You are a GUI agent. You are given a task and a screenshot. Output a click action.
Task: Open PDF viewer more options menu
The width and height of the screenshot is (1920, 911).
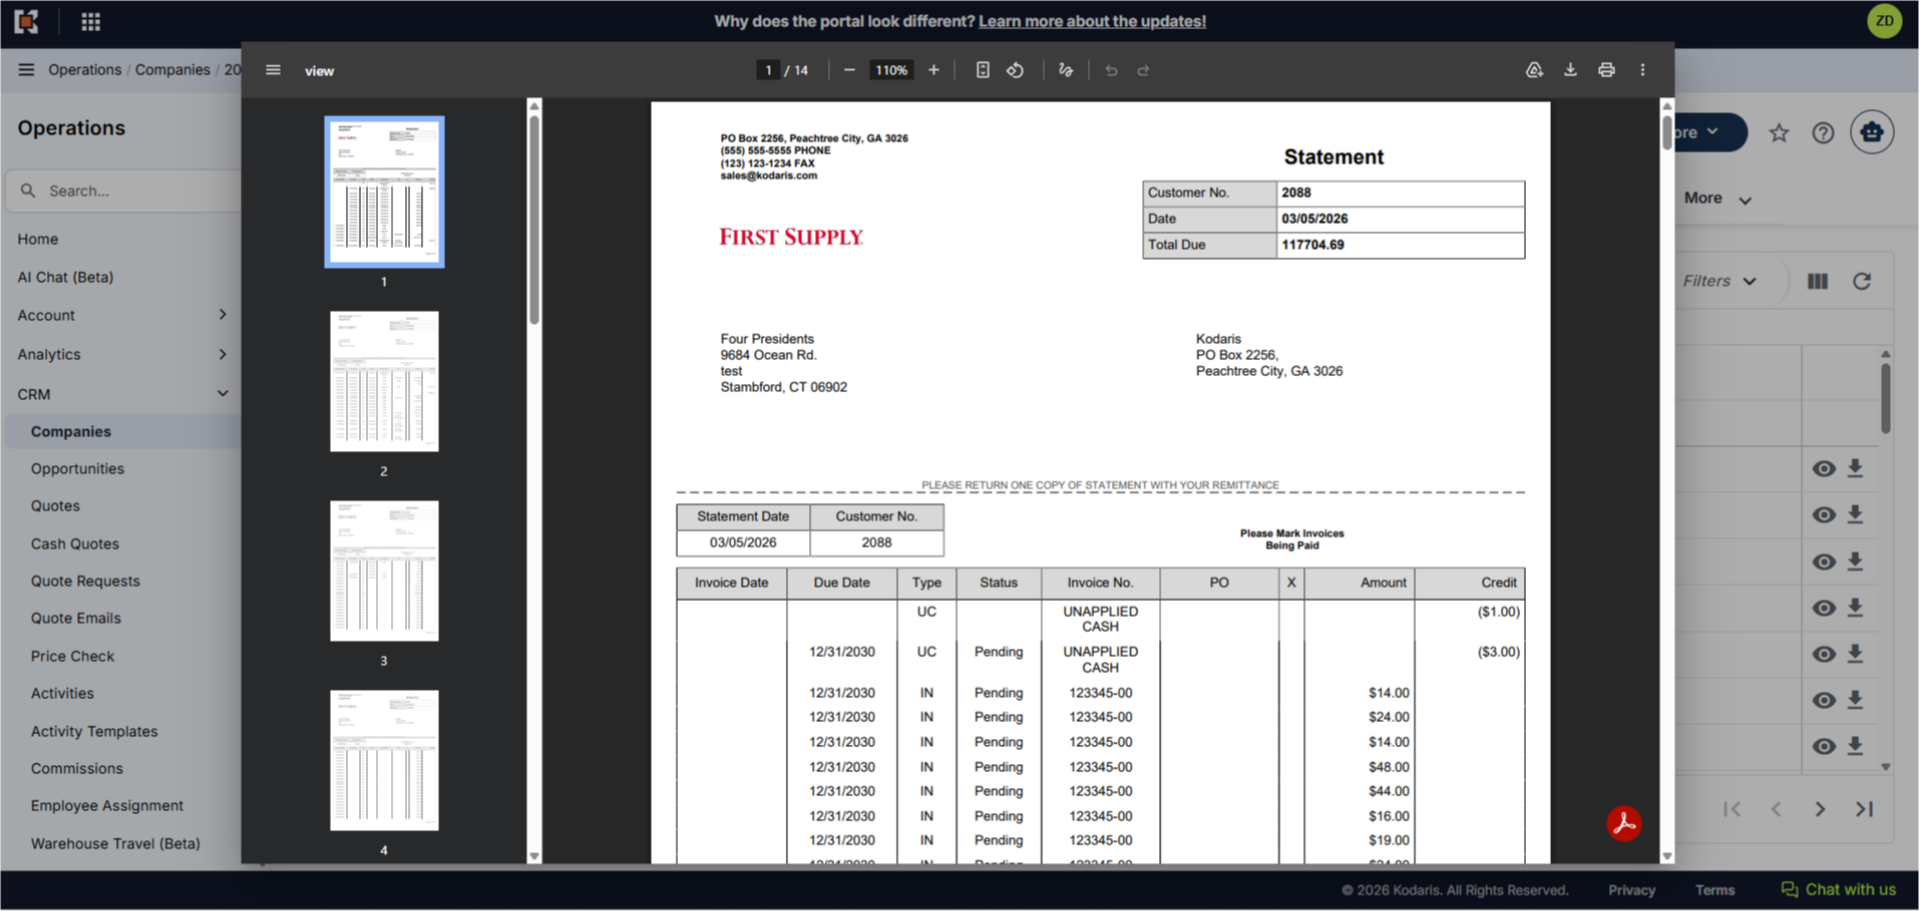pos(1642,70)
